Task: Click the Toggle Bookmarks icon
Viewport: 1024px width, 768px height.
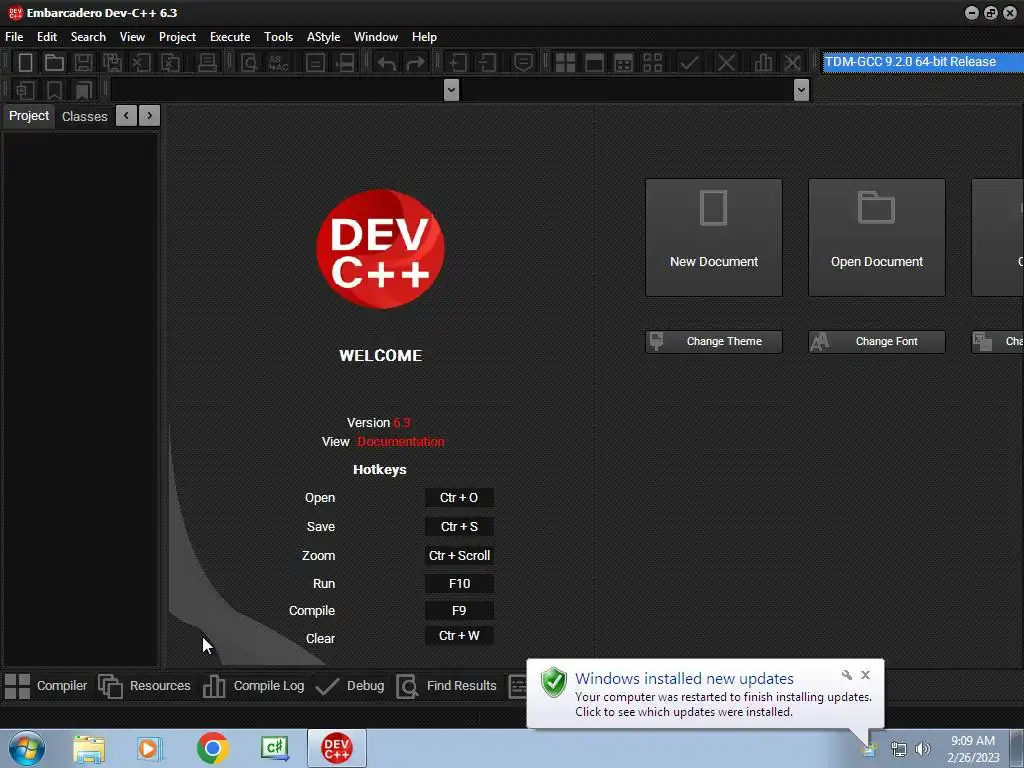Action: (x=54, y=90)
